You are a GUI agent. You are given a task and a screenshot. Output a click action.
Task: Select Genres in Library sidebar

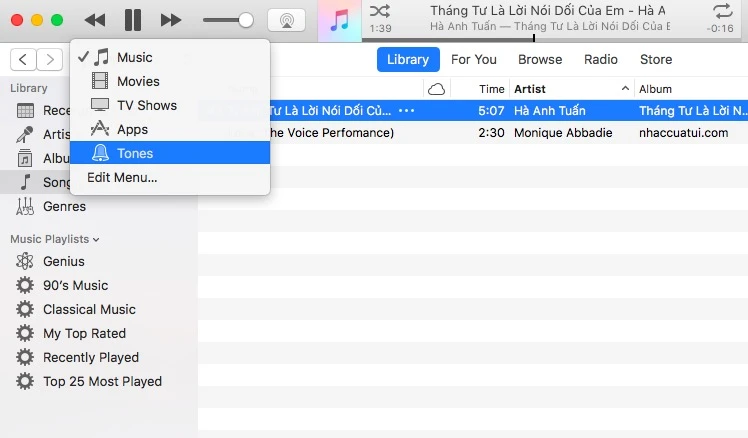[x=64, y=206]
